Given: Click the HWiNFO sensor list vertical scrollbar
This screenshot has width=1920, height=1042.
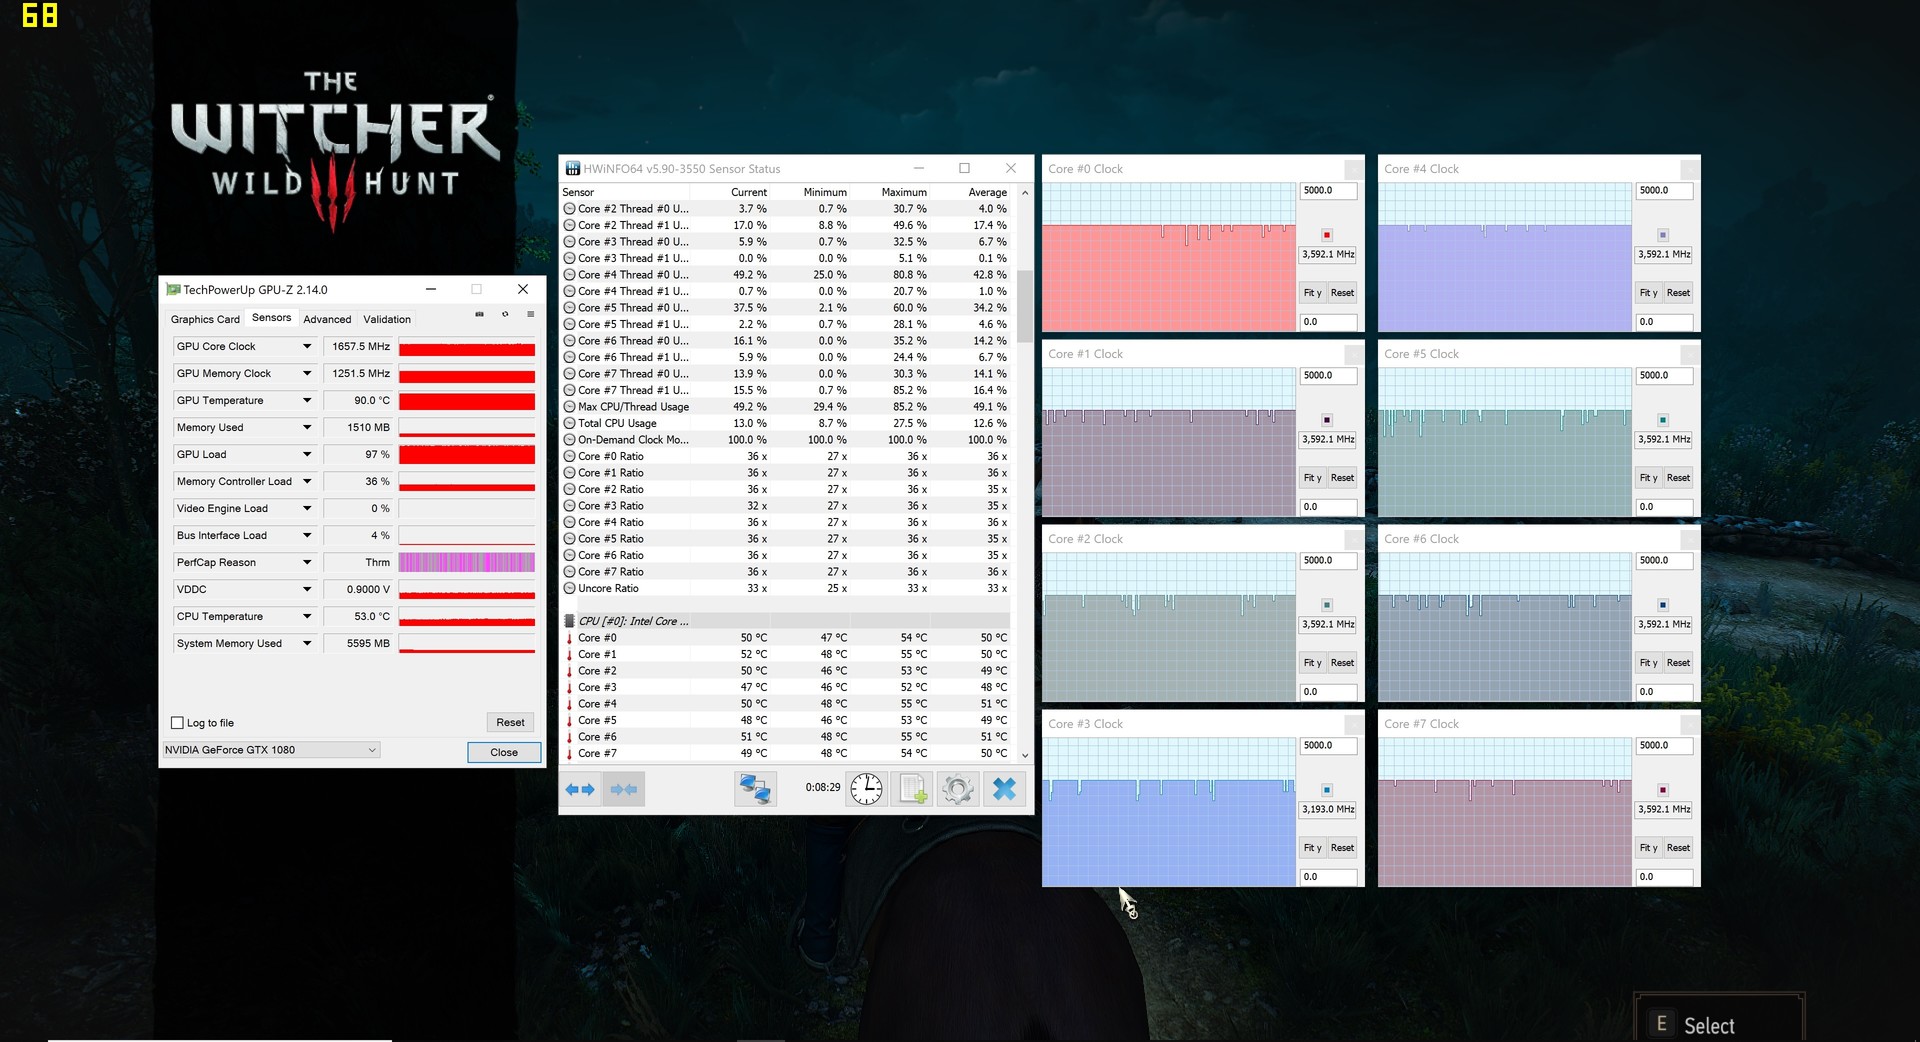Looking at the screenshot, I should point(1025,473).
